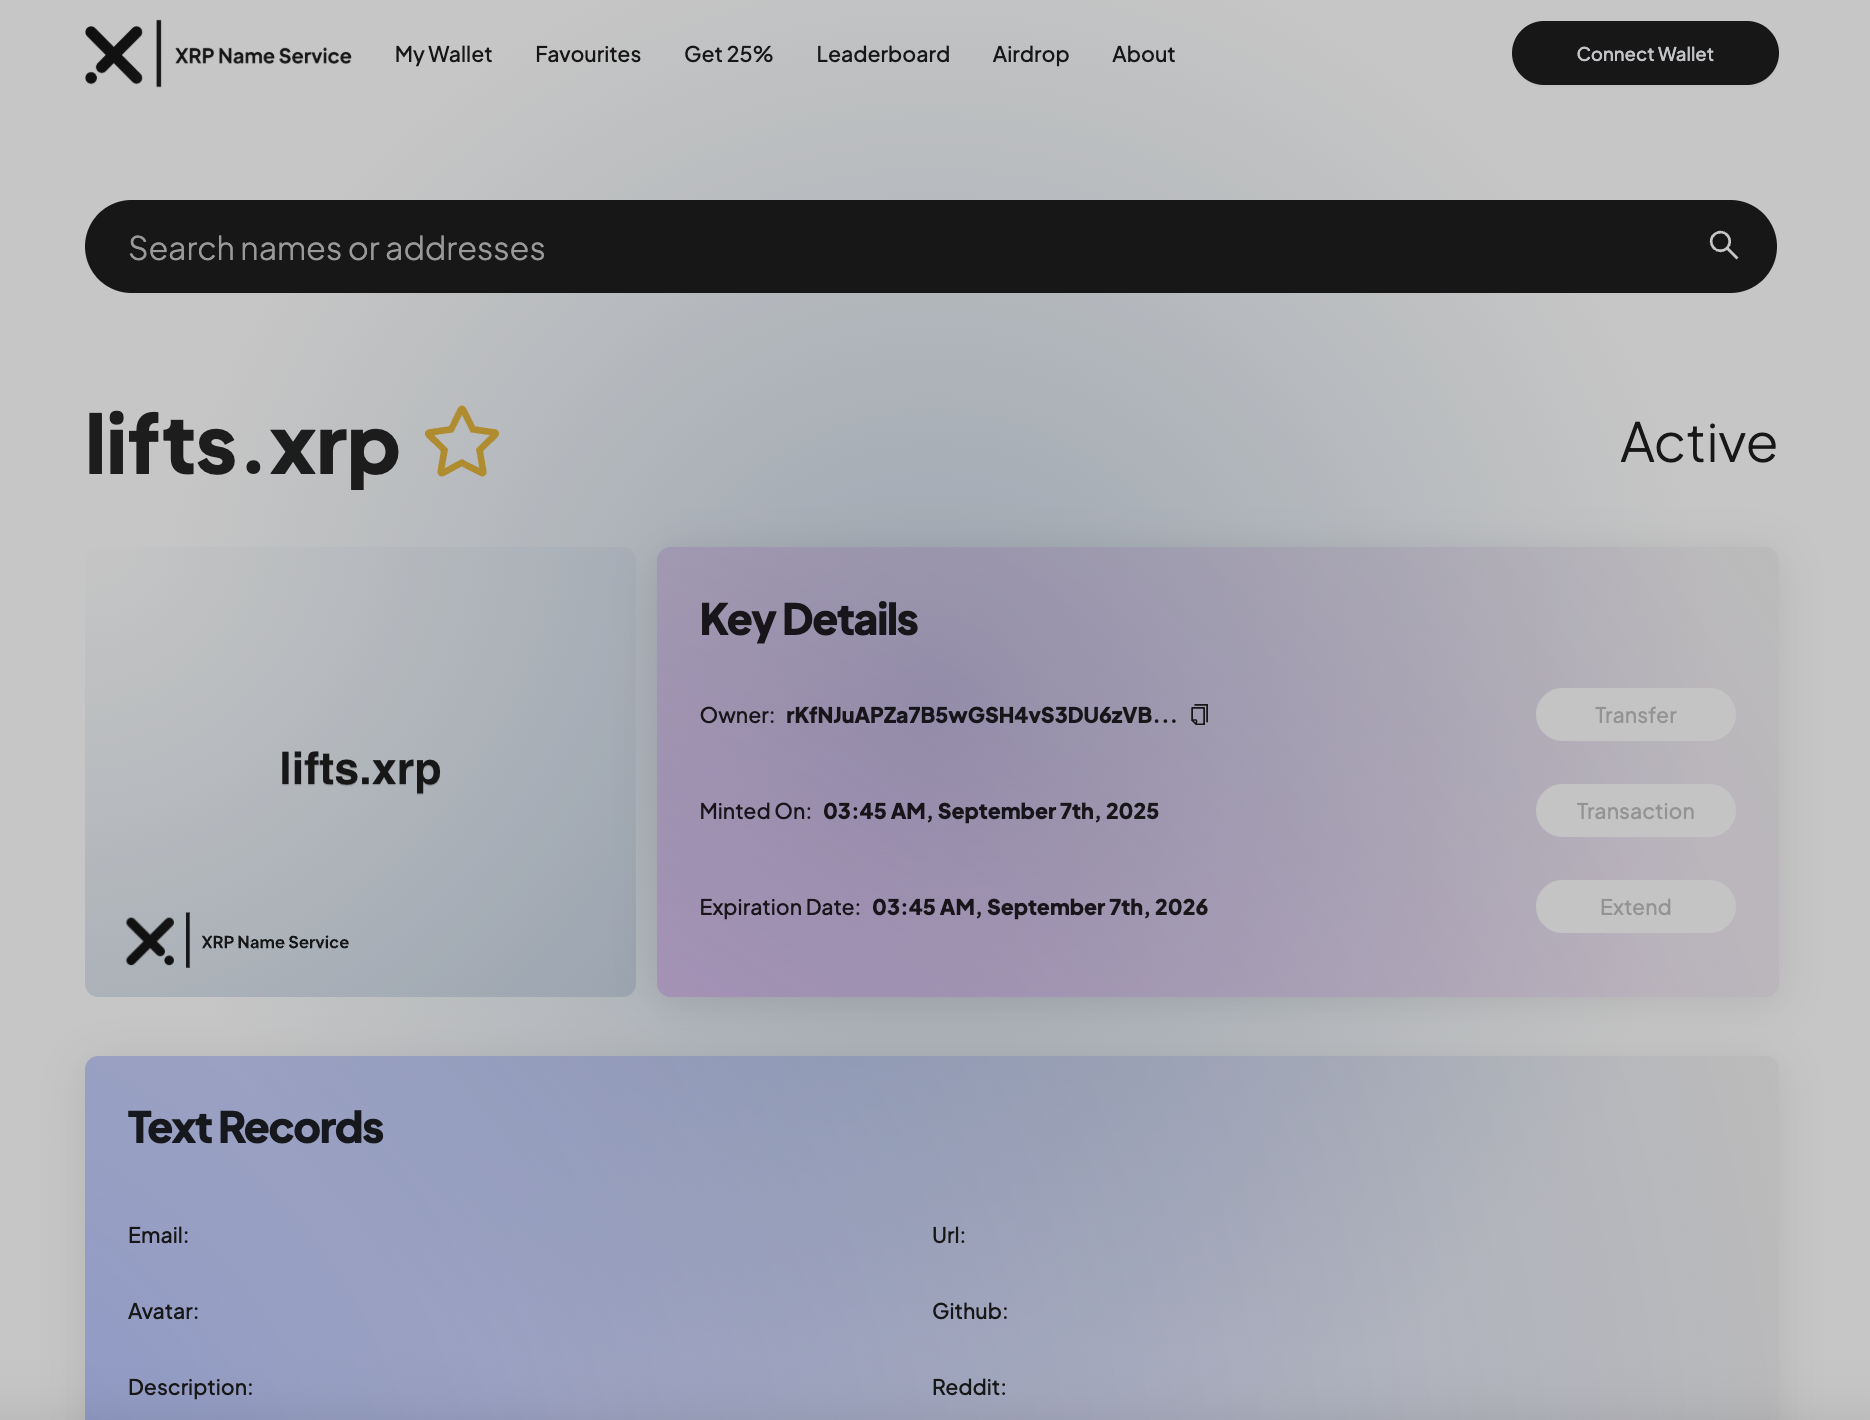Viewport: 1870px width, 1420px height.
Task: Click the Transfer button
Action: (1634, 714)
